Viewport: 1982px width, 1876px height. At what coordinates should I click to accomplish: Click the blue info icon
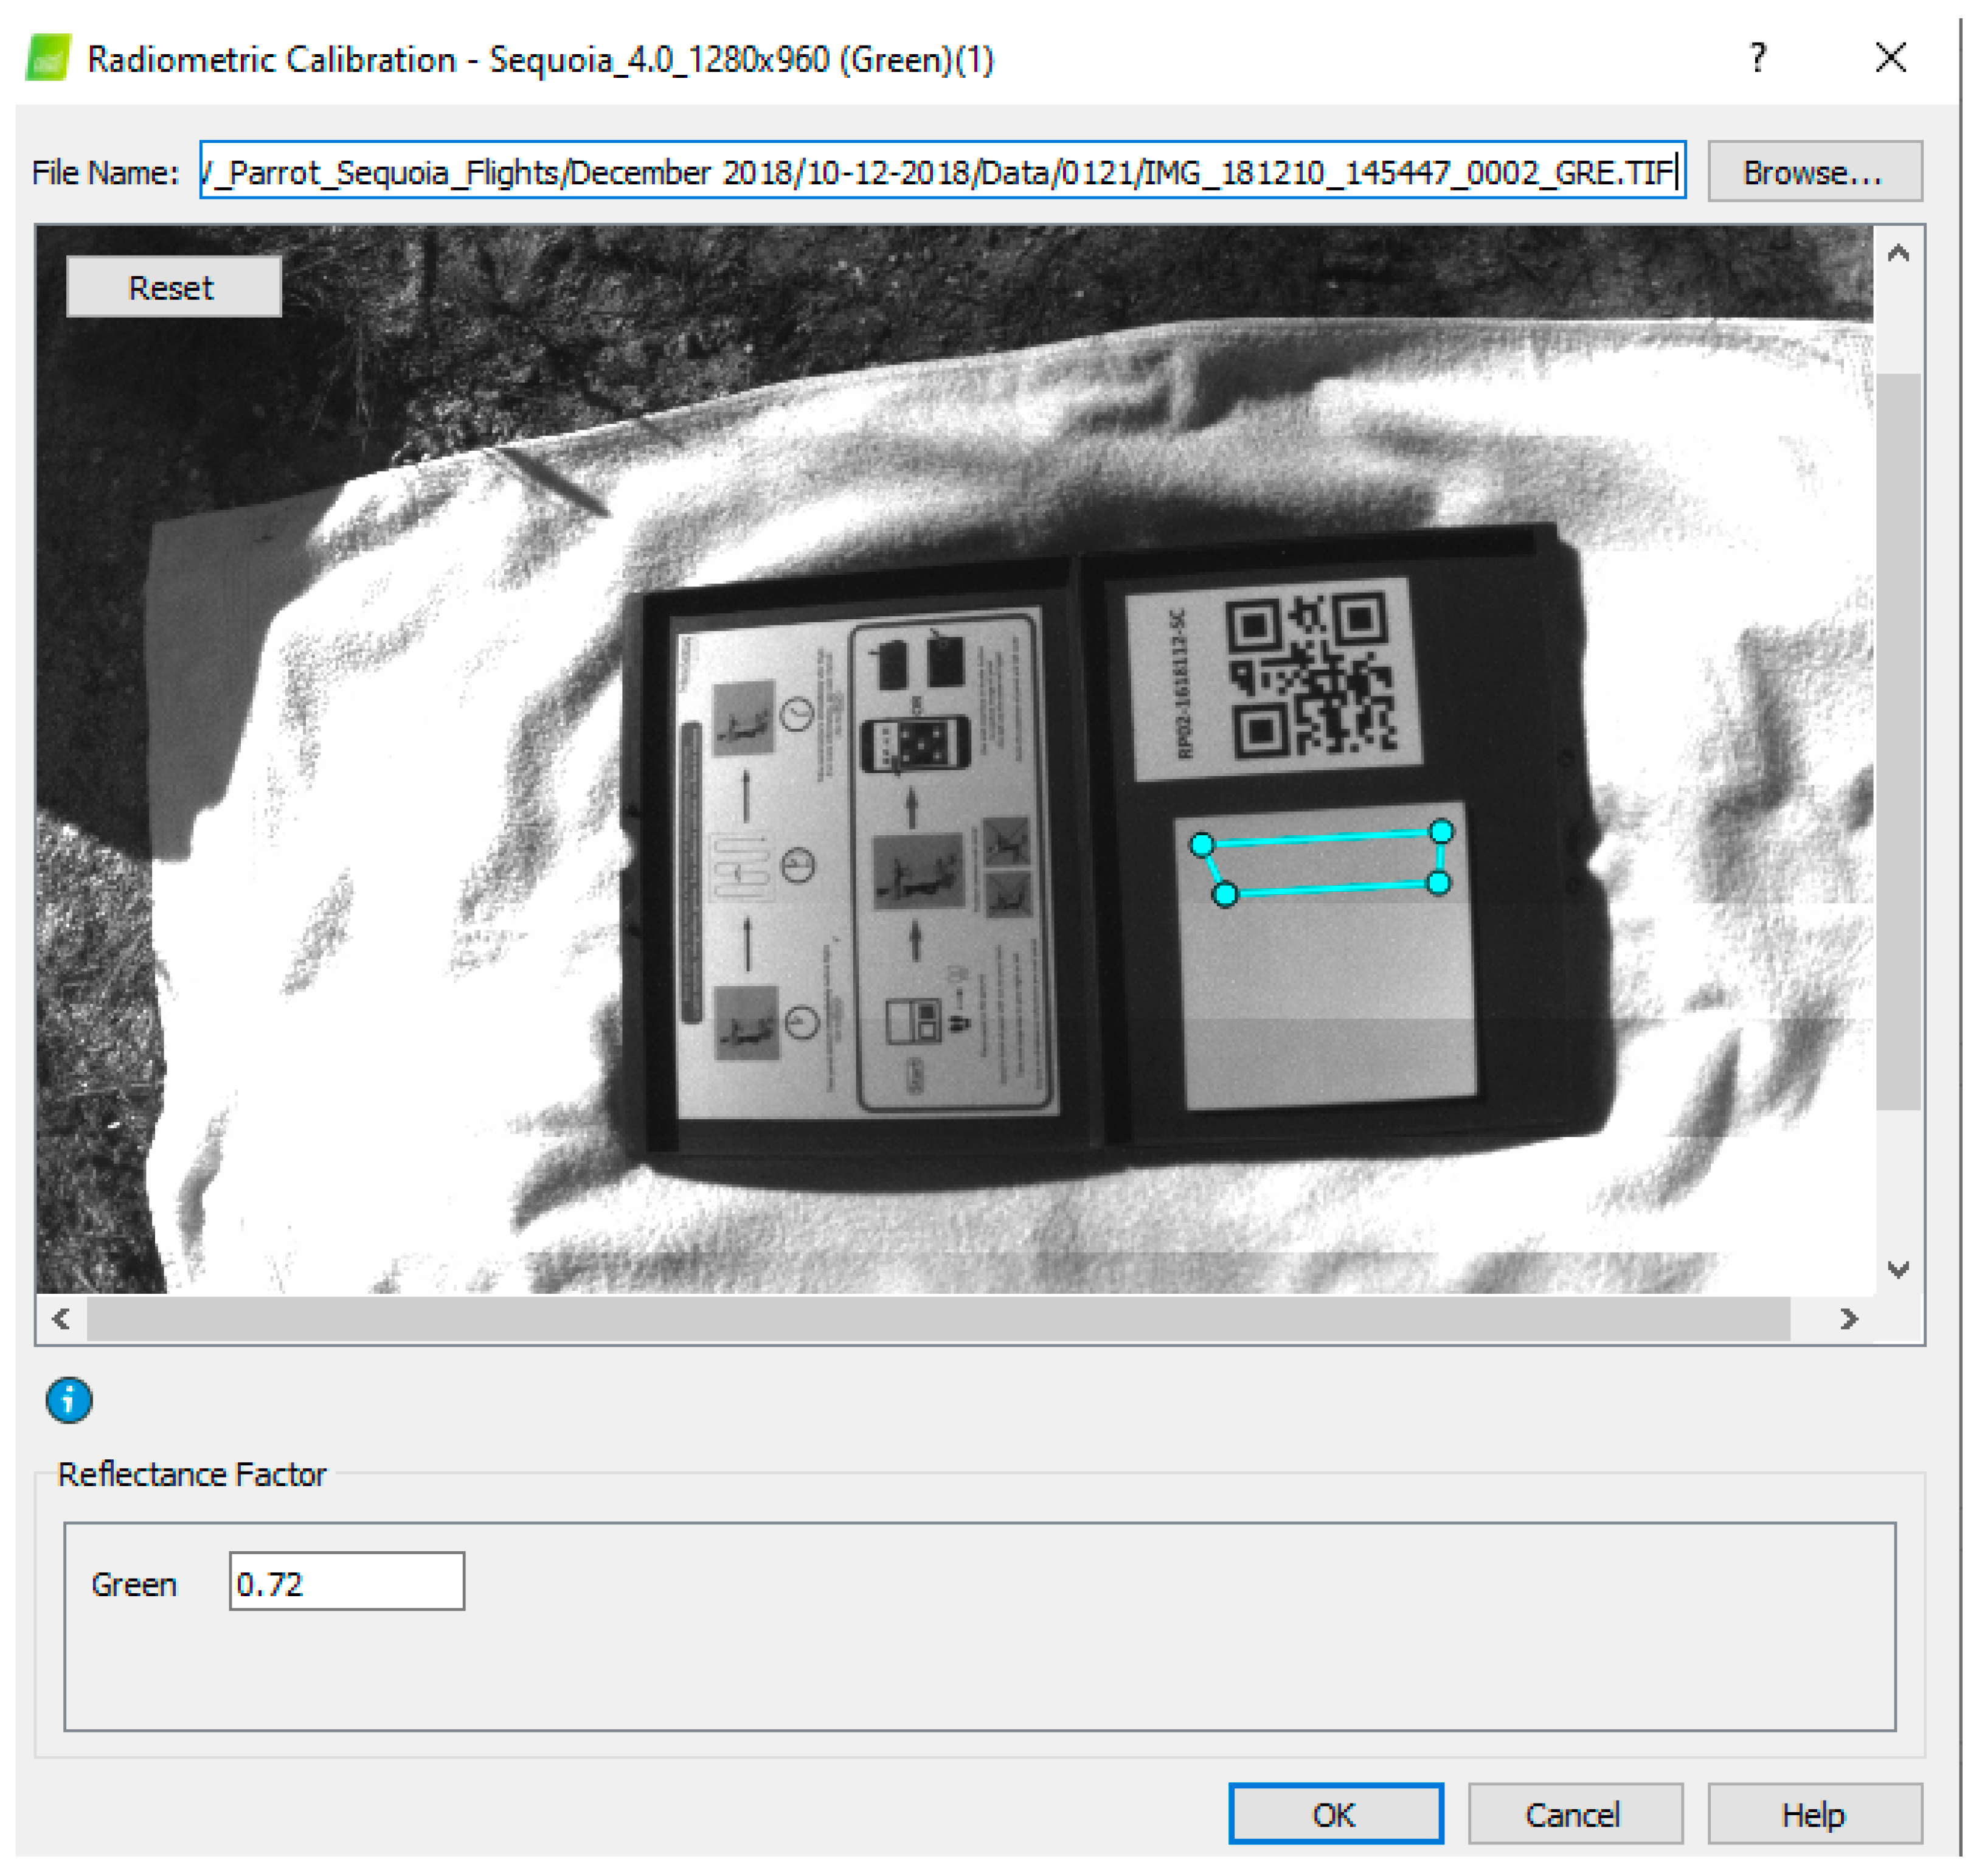(69, 1400)
